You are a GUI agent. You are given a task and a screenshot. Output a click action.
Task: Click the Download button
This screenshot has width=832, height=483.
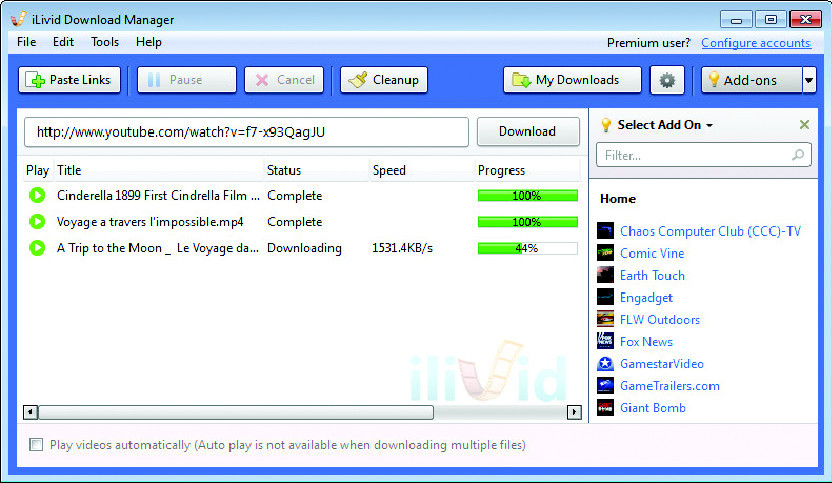(x=527, y=132)
